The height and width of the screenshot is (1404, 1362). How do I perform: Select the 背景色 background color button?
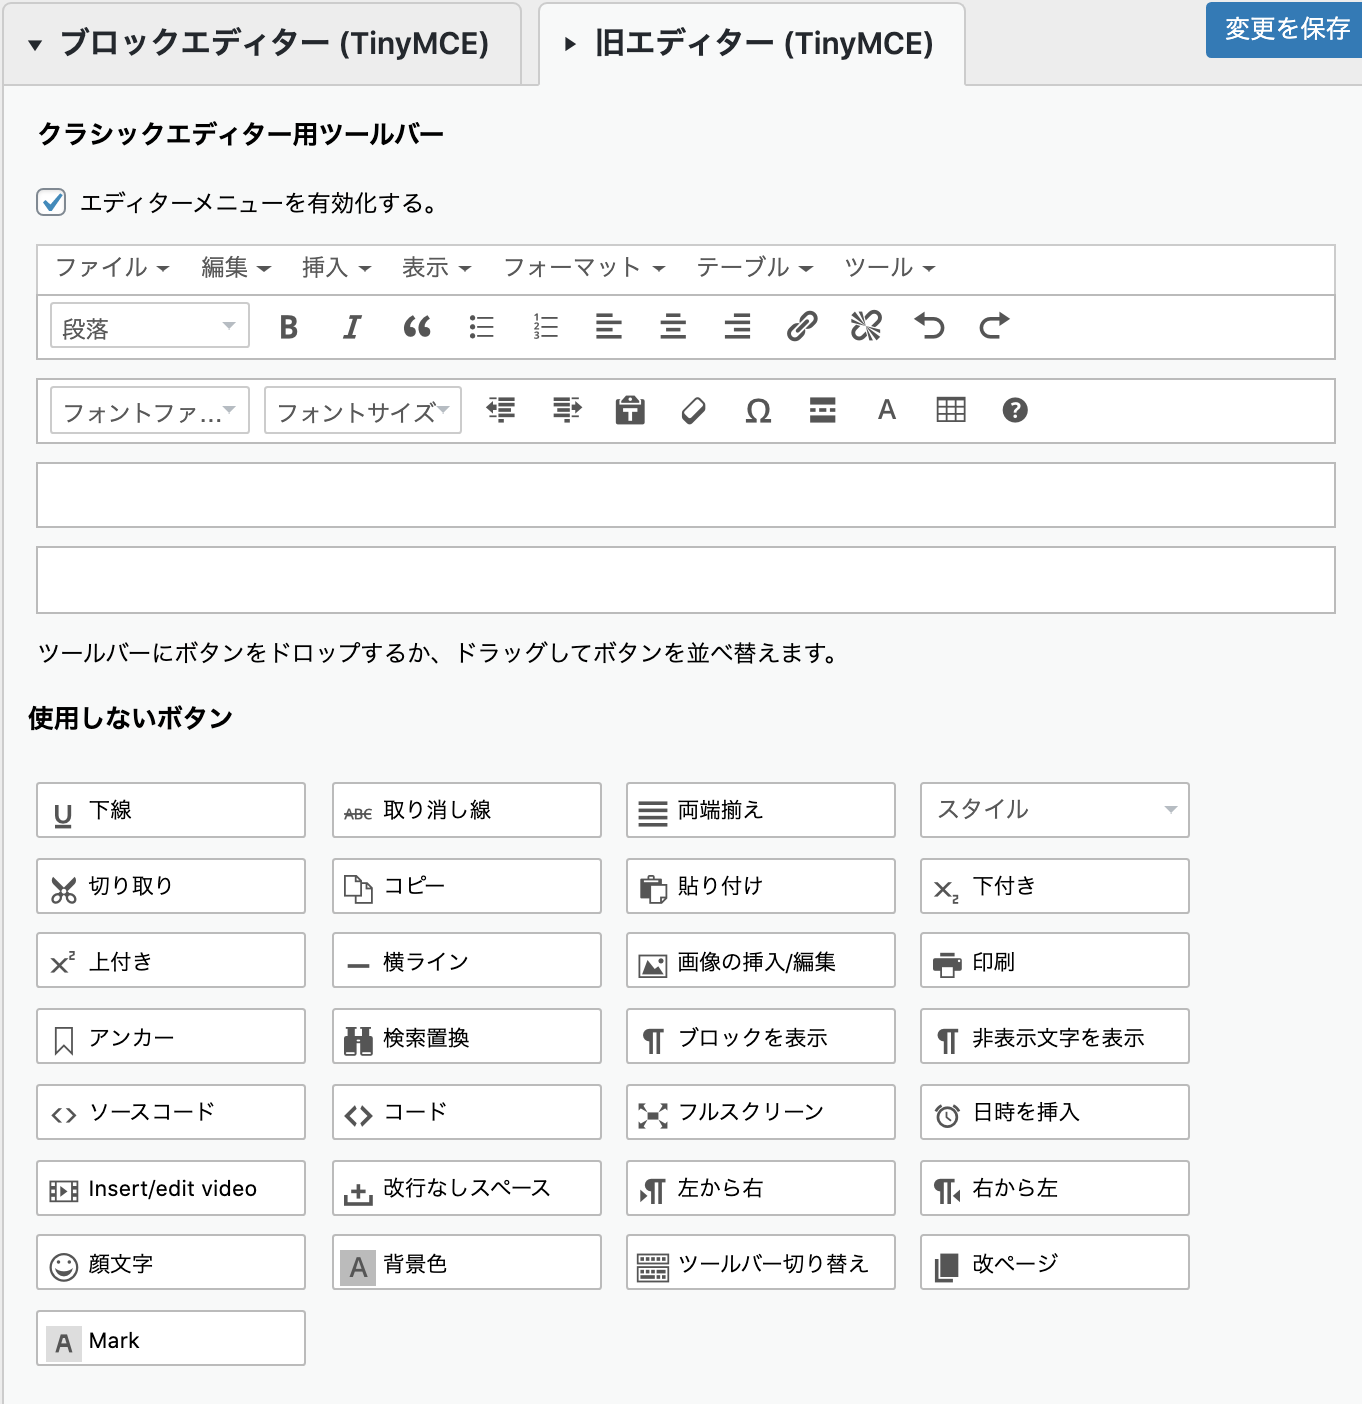[x=467, y=1262]
